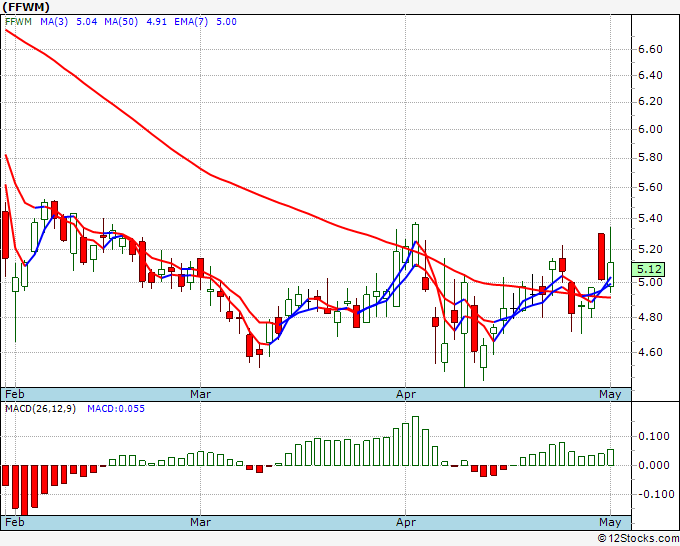
Task: Click the MA(50) value 4.91
Action: tap(157, 22)
